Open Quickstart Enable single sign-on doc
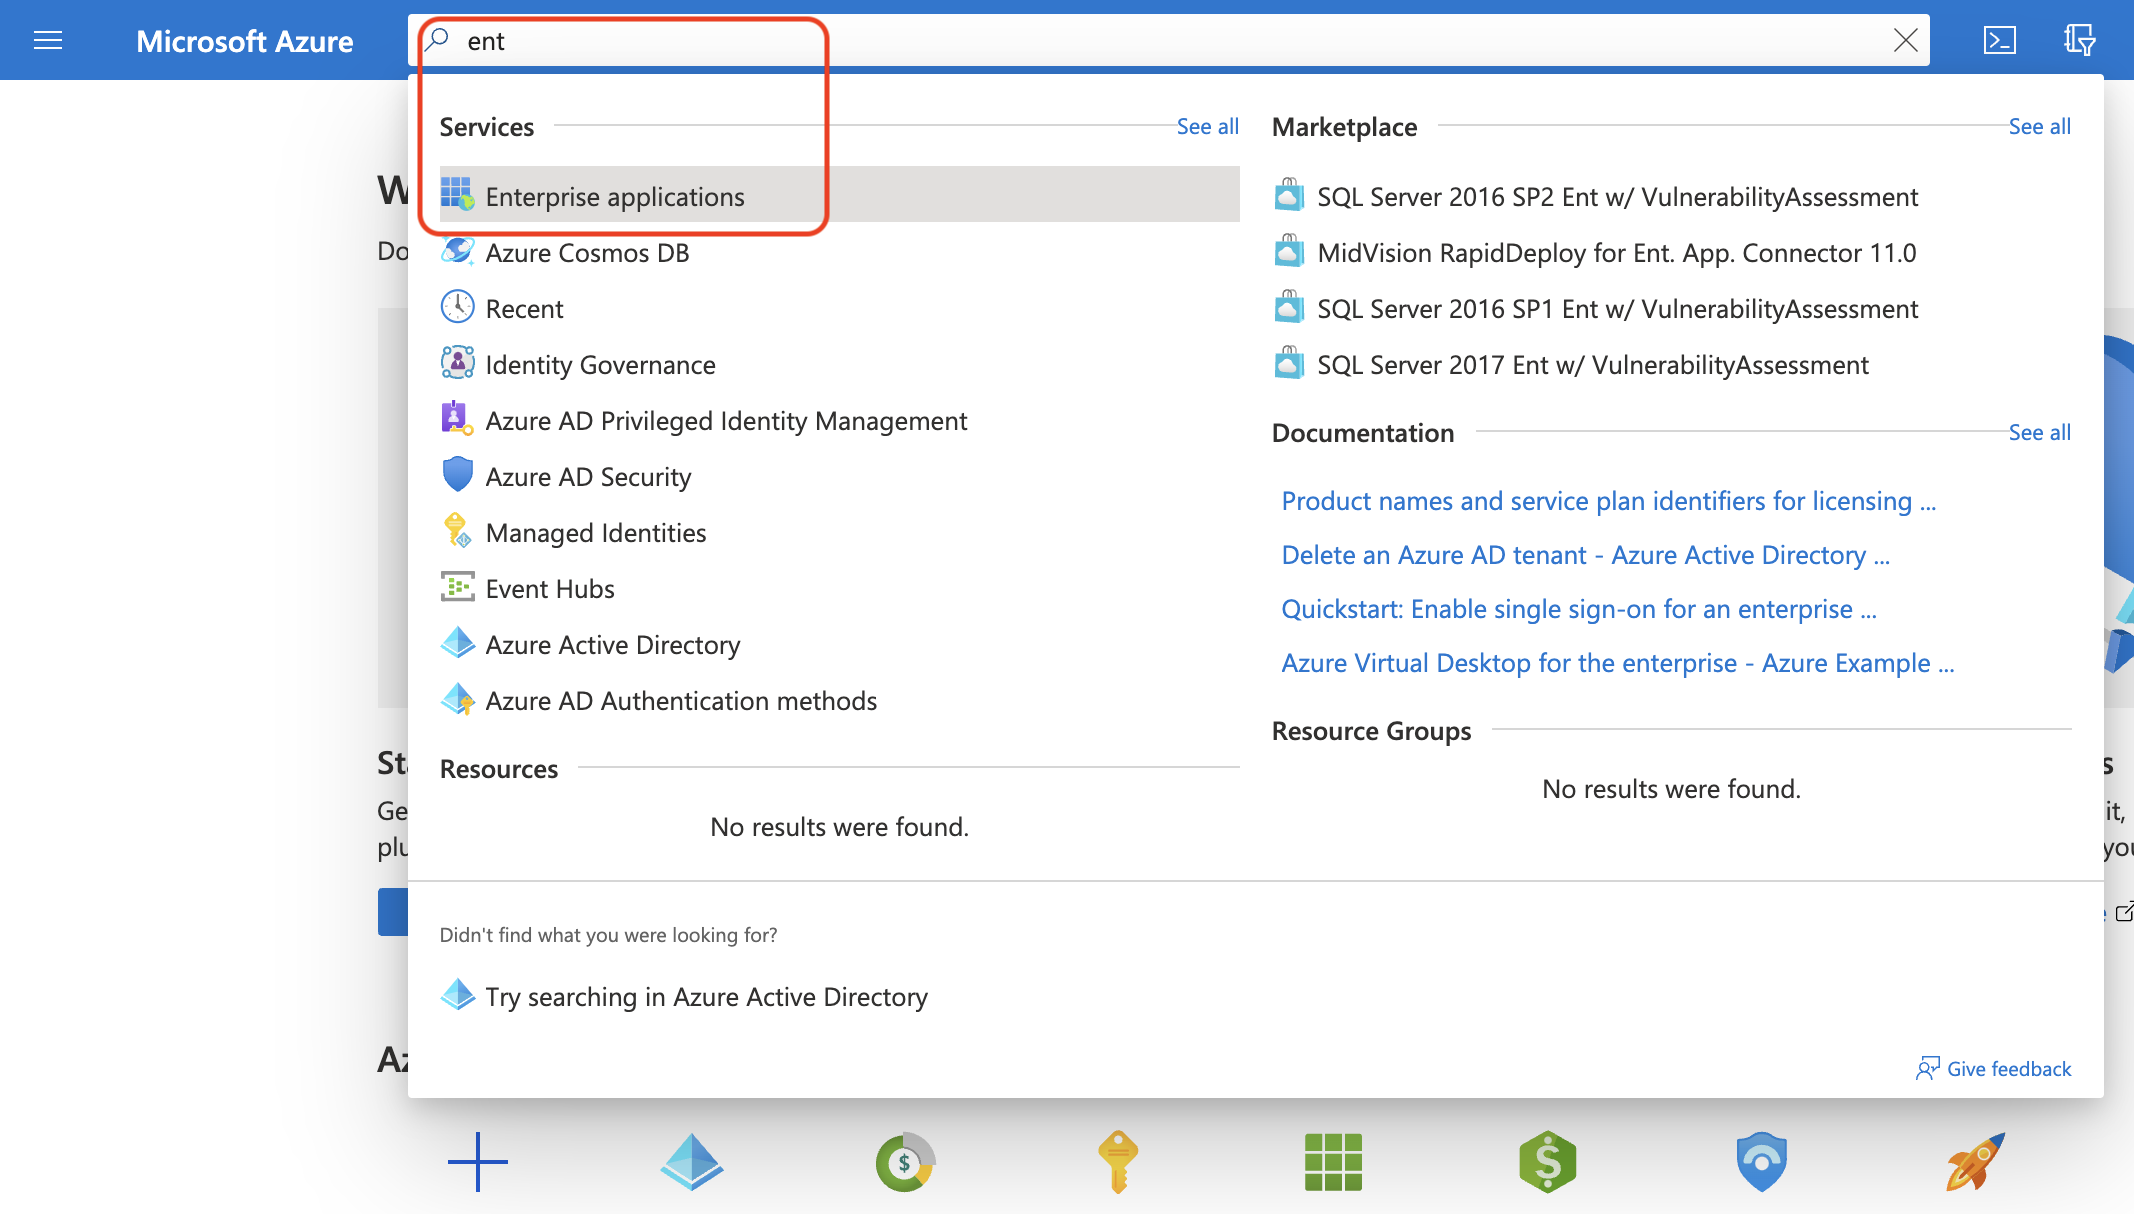Screen dimensions: 2134x1214 pyautogui.click(x=1578, y=608)
